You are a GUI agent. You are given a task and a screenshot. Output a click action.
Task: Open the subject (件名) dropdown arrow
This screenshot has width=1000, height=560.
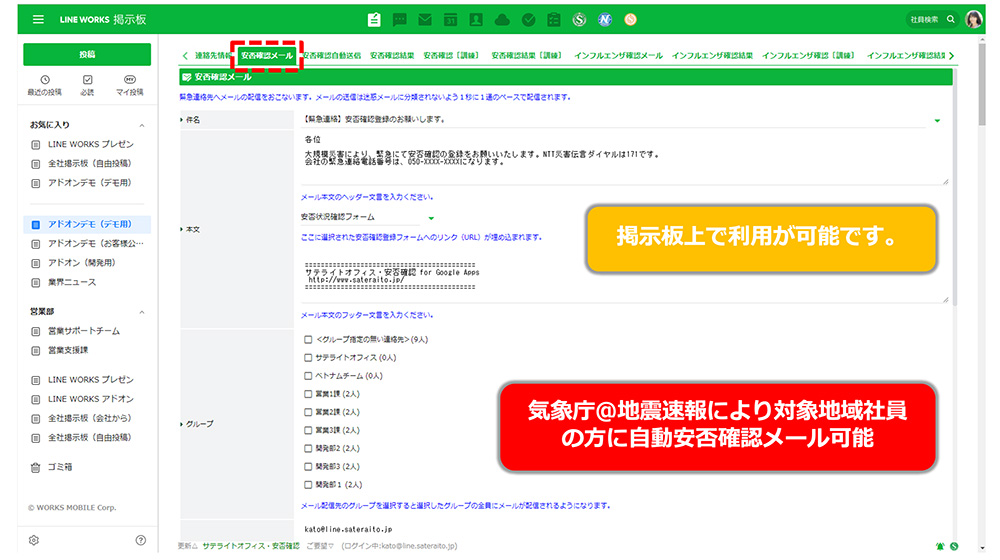coord(937,121)
